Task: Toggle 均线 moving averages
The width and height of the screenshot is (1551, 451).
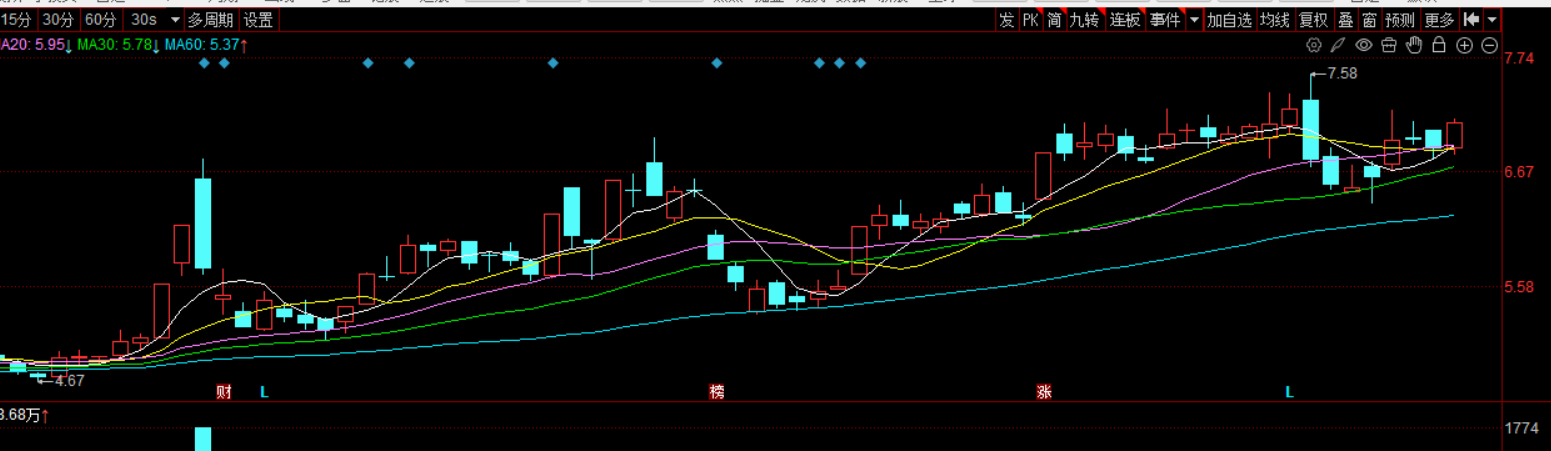Action: (x=1275, y=19)
